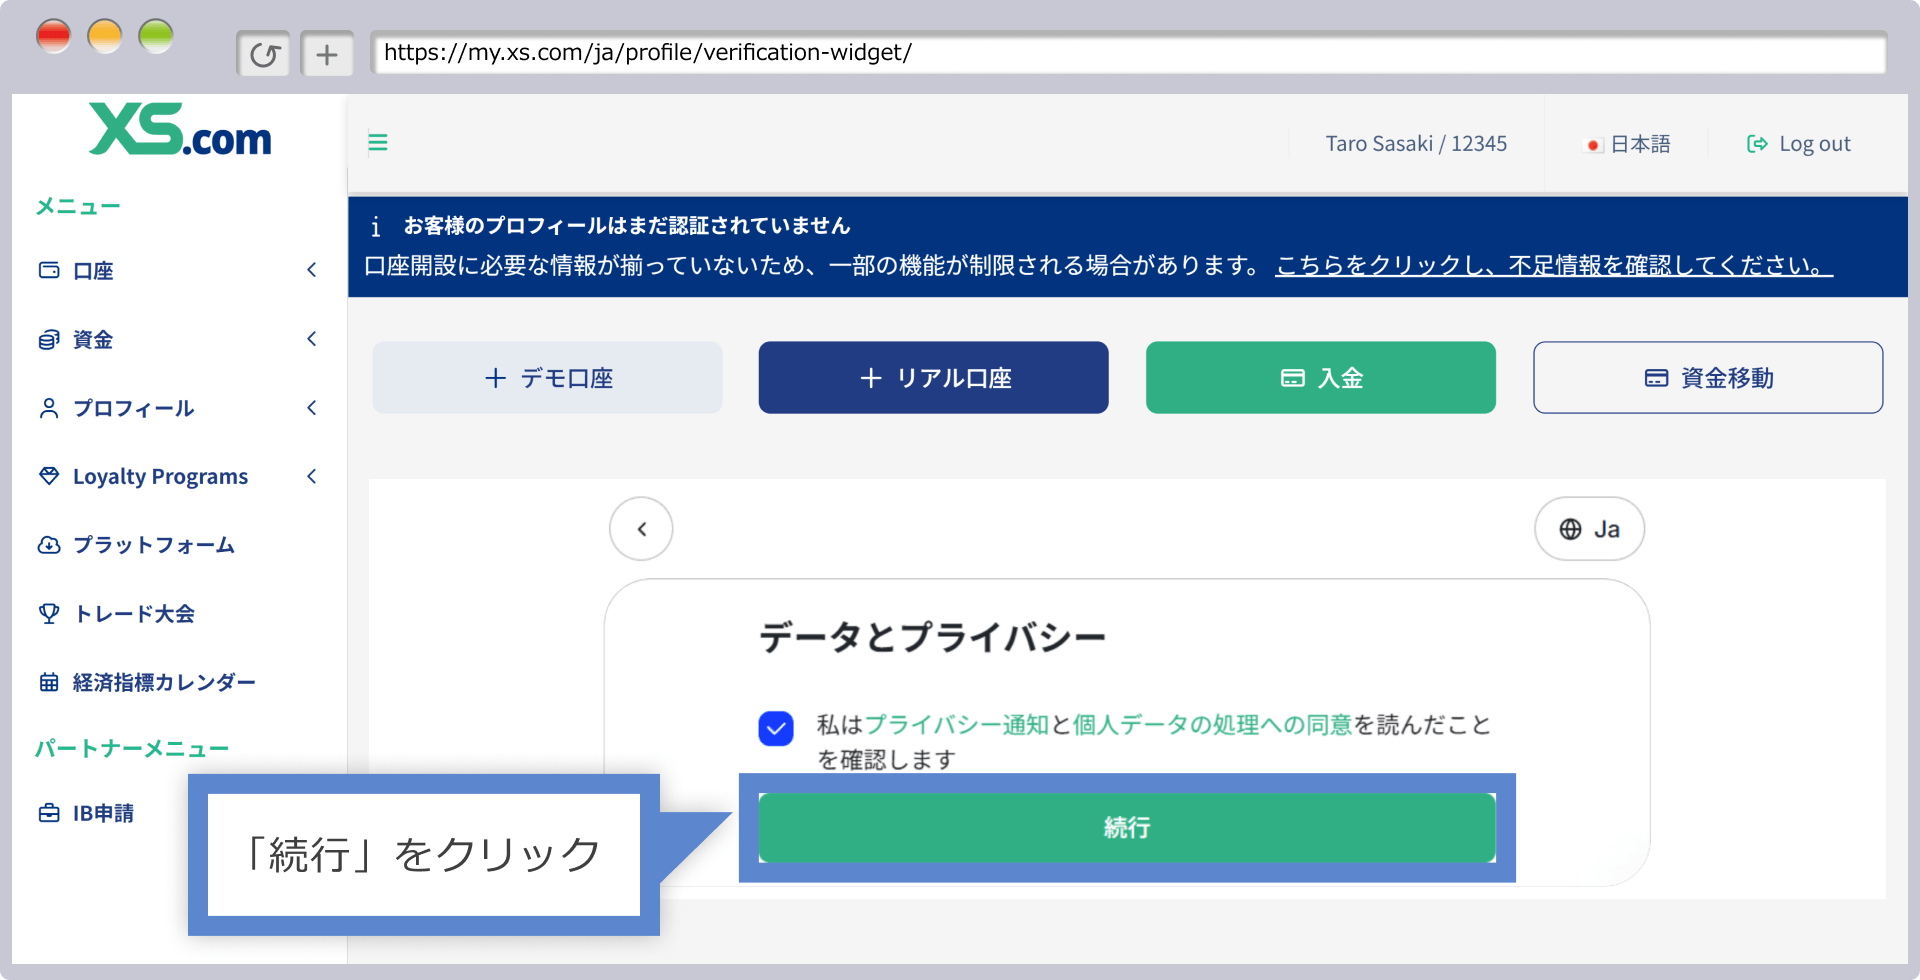This screenshot has height=980, width=1920.
Task: Click the Loyalty Programs diamond icon
Action: pos(49,476)
